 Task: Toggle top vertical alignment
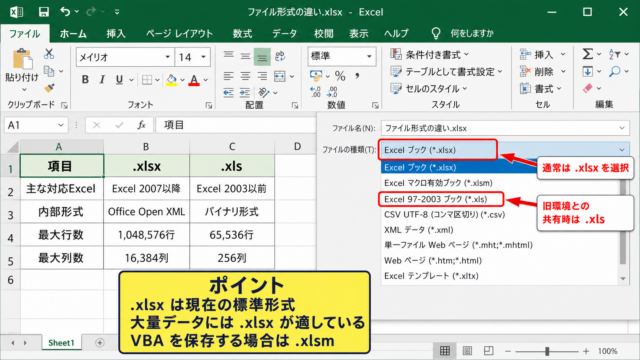tap(229, 56)
